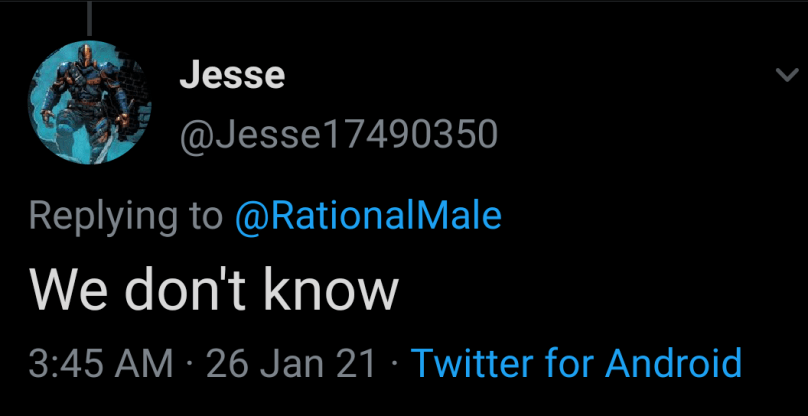This screenshot has width=808, height=416.
Task: Click the Twitter for Android source link
Action: pyautogui.click(x=576, y=364)
